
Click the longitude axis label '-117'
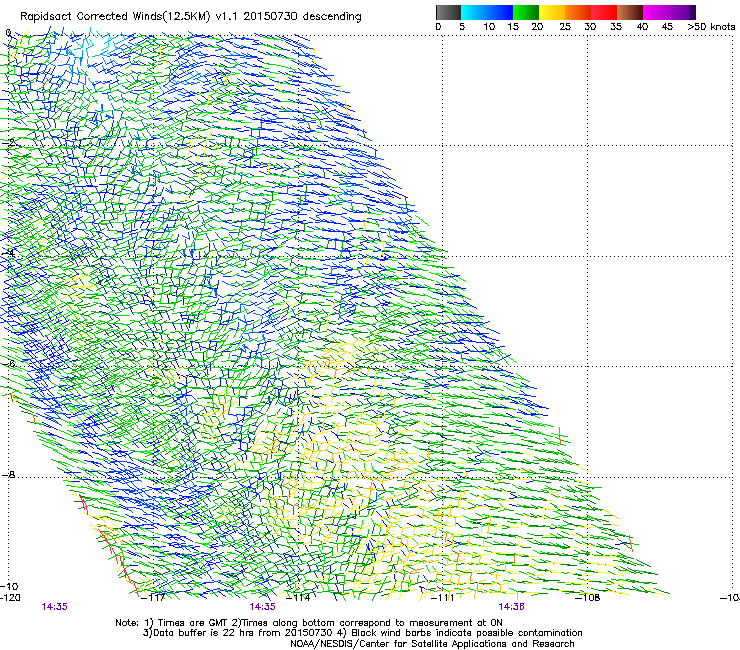[x=153, y=598]
